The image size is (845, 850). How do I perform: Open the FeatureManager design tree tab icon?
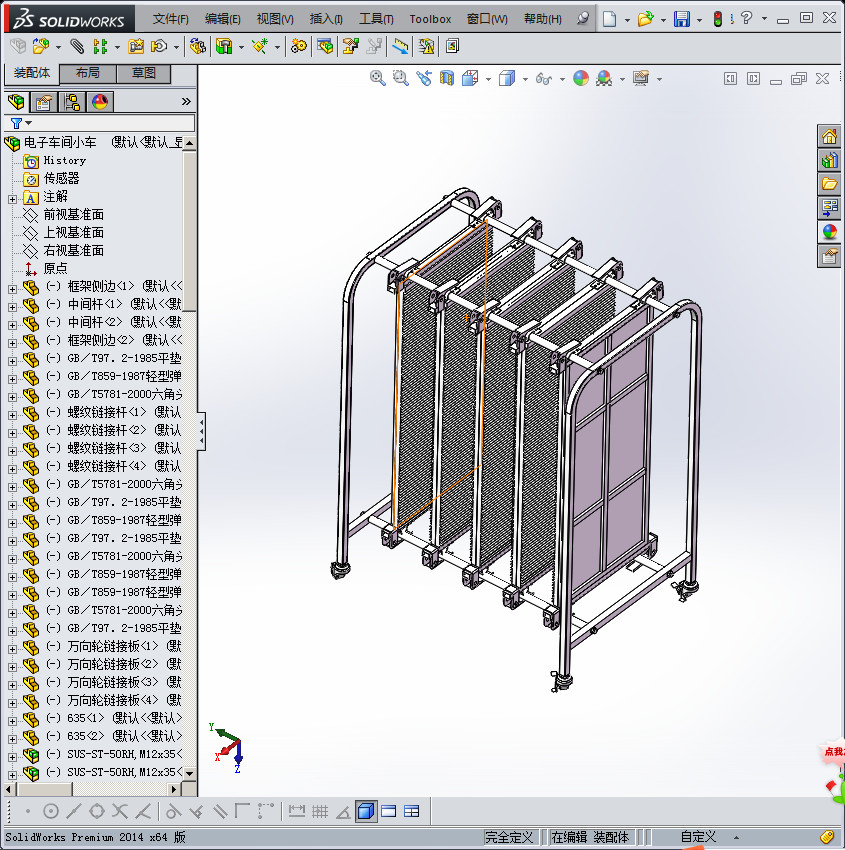[x=15, y=102]
